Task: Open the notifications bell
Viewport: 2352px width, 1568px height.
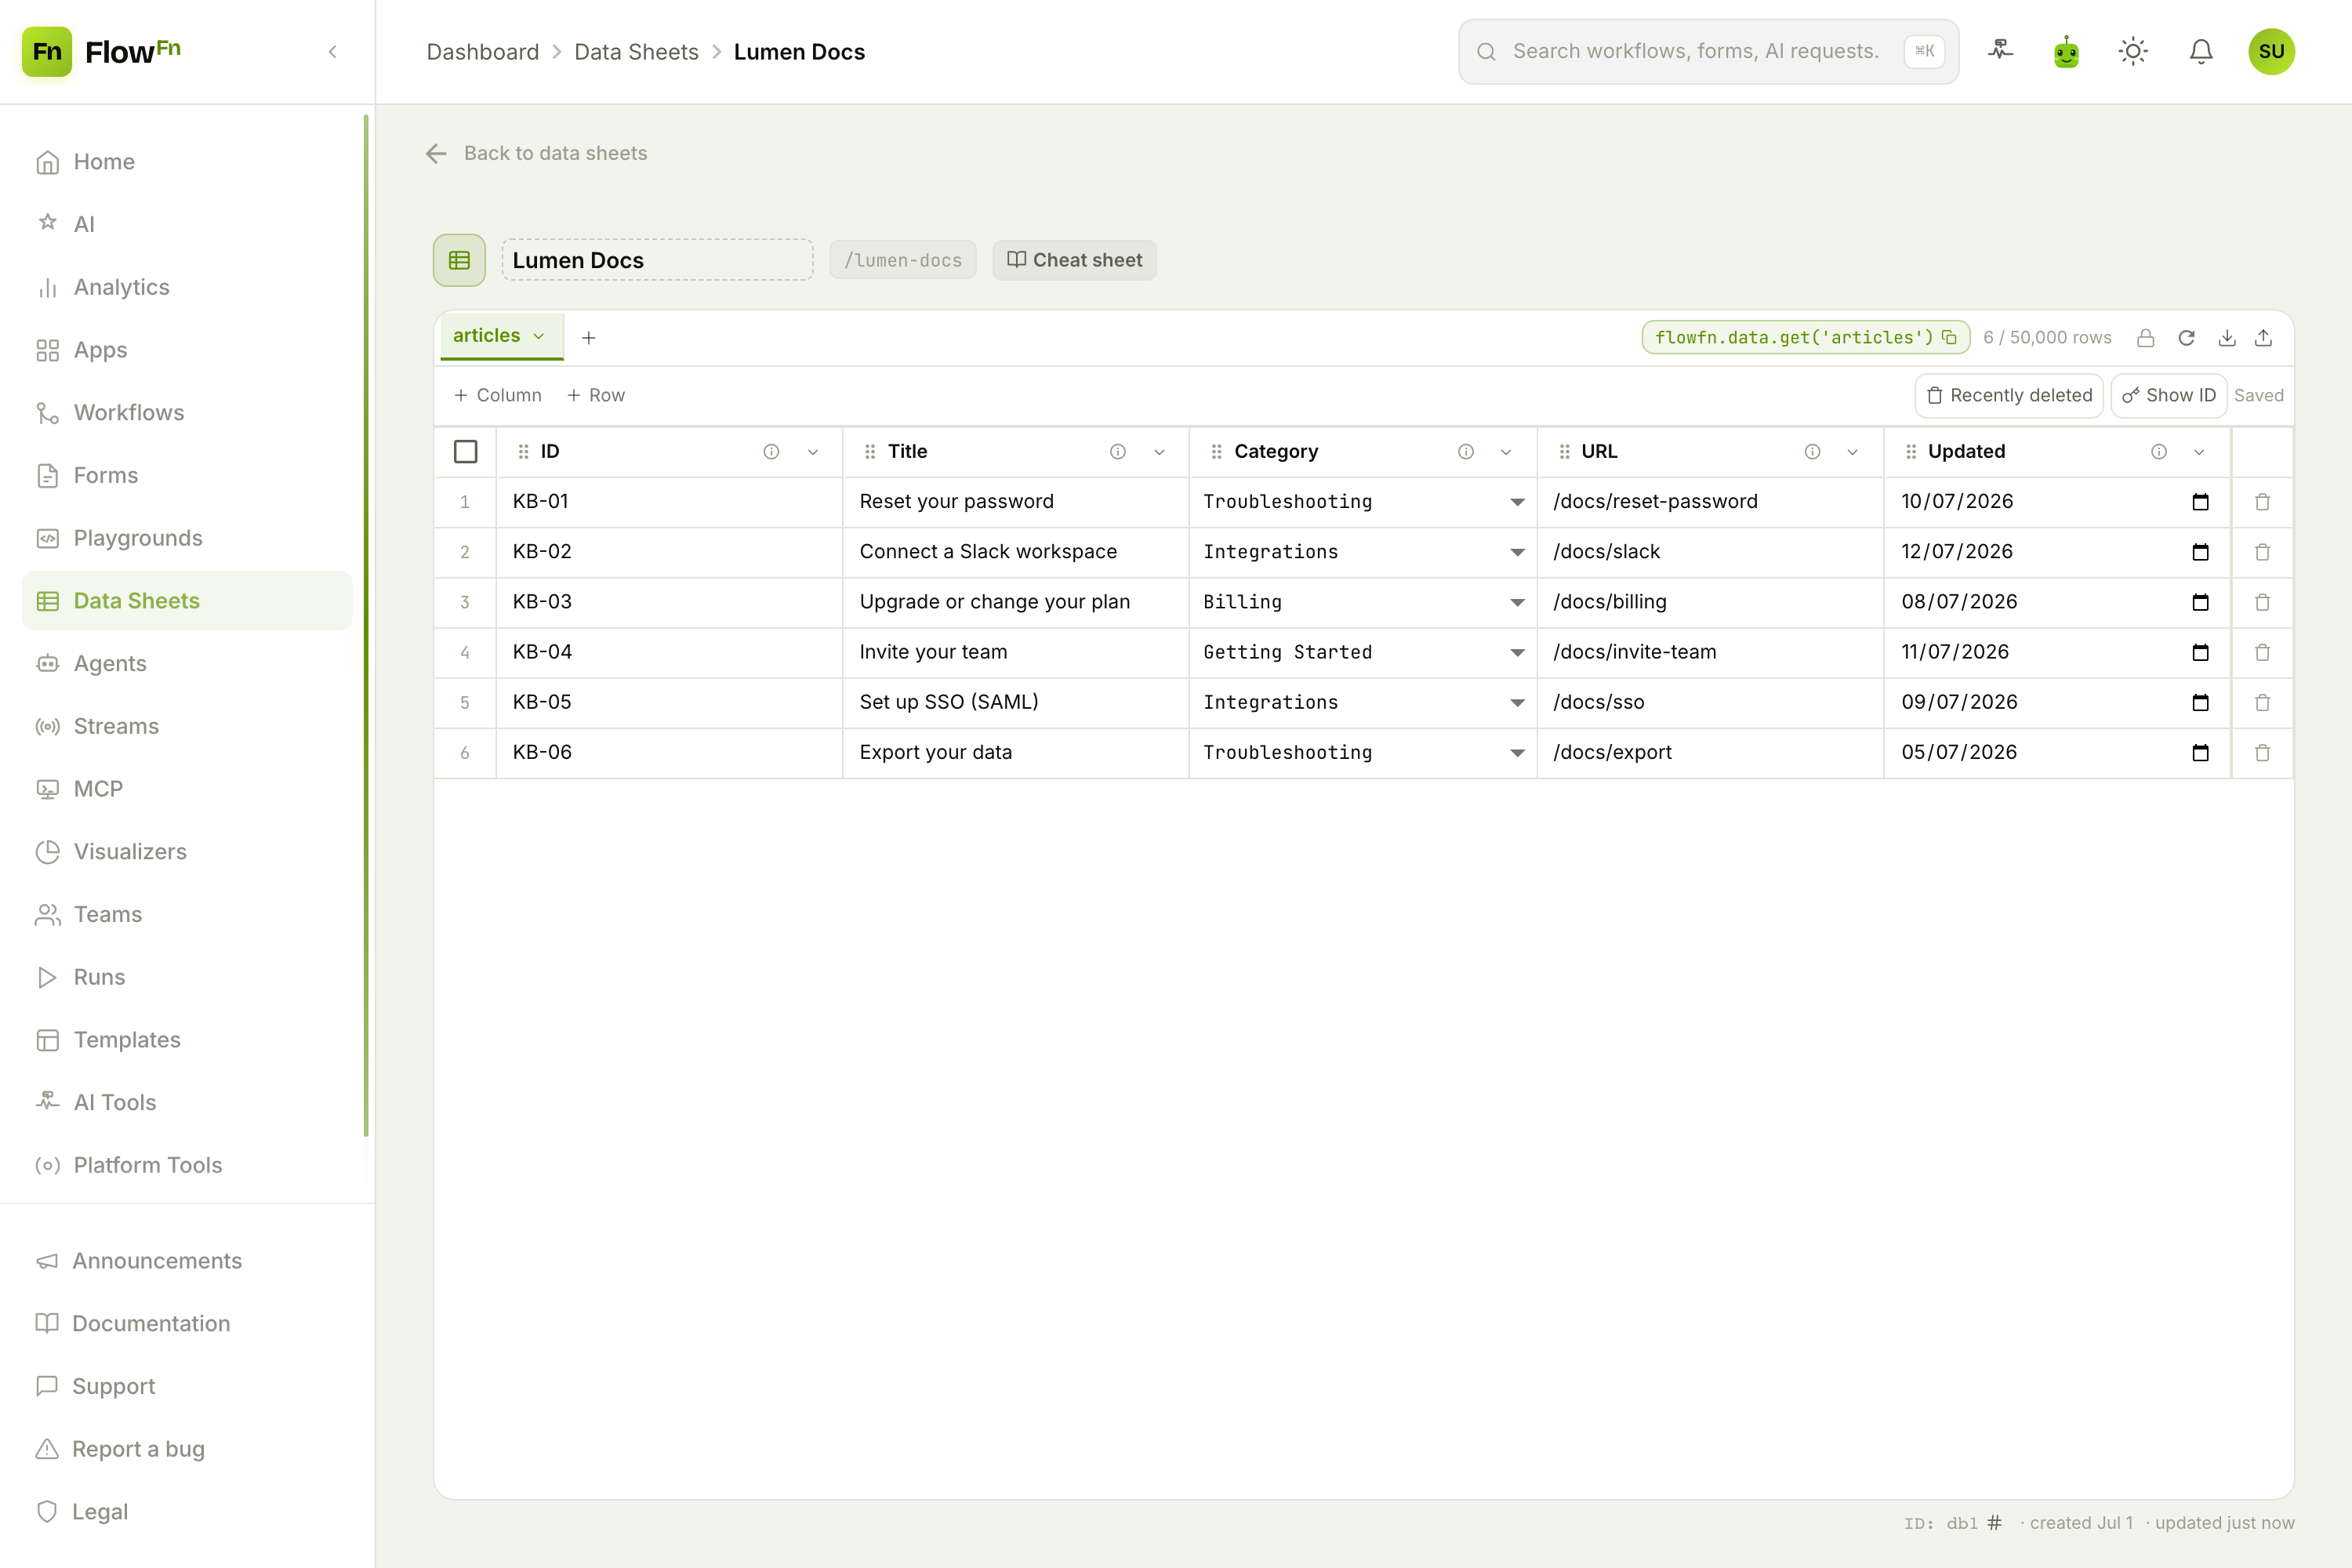Action: click(x=2201, y=51)
